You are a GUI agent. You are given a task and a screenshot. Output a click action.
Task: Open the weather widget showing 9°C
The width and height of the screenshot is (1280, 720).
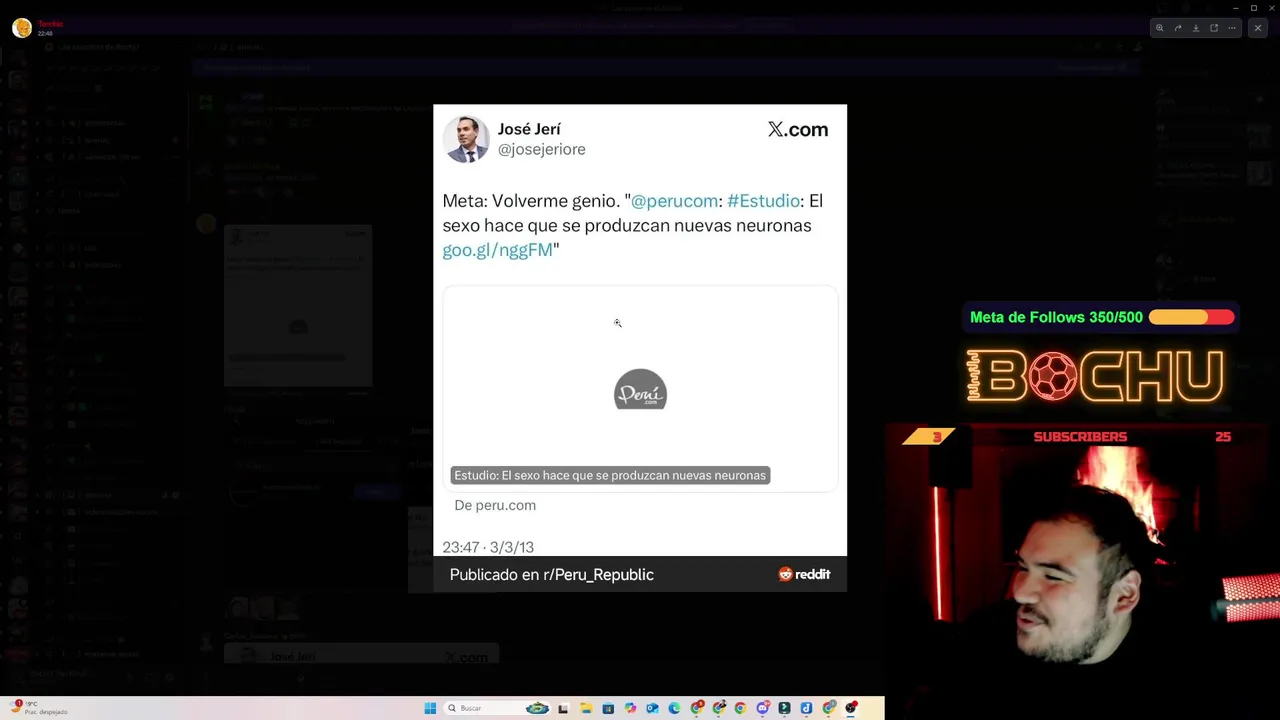point(40,707)
